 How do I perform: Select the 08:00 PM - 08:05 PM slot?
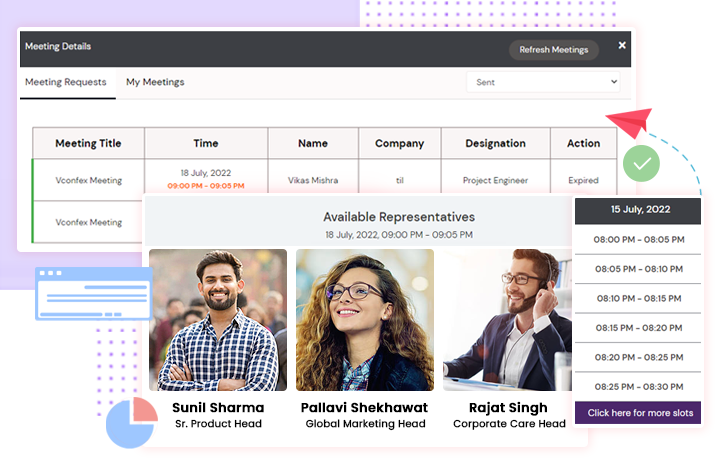pyautogui.click(x=638, y=239)
